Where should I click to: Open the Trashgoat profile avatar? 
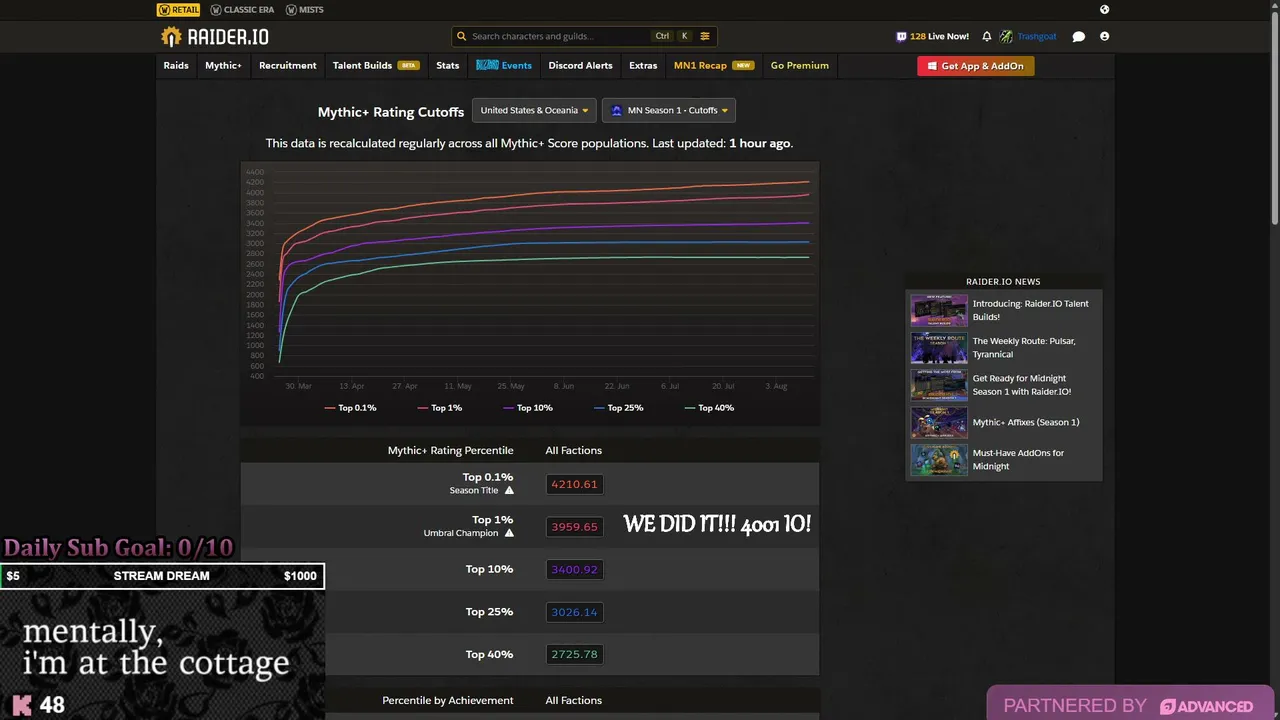(x=1006, y=36)
